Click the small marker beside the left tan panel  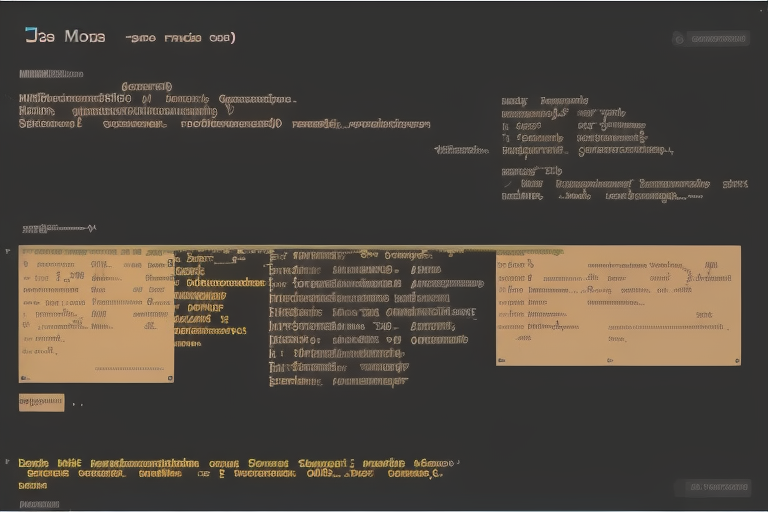8,251
